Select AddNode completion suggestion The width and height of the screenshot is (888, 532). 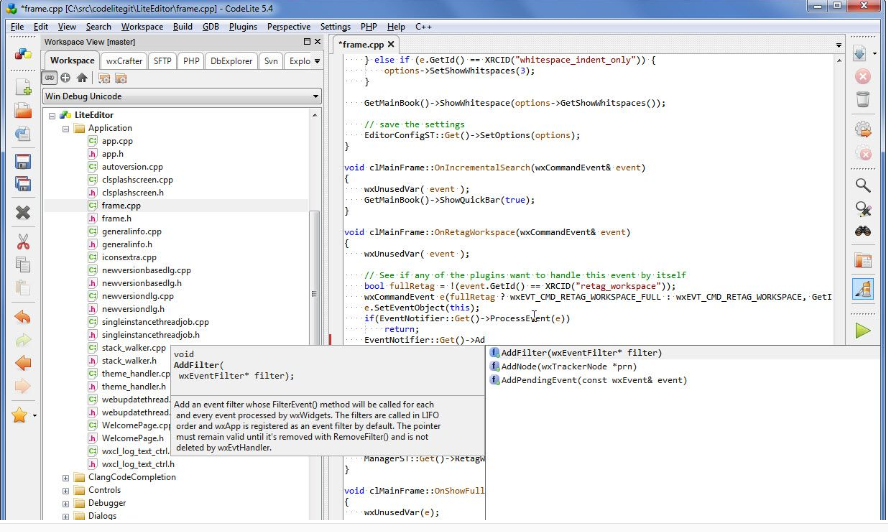click(684, 367)
